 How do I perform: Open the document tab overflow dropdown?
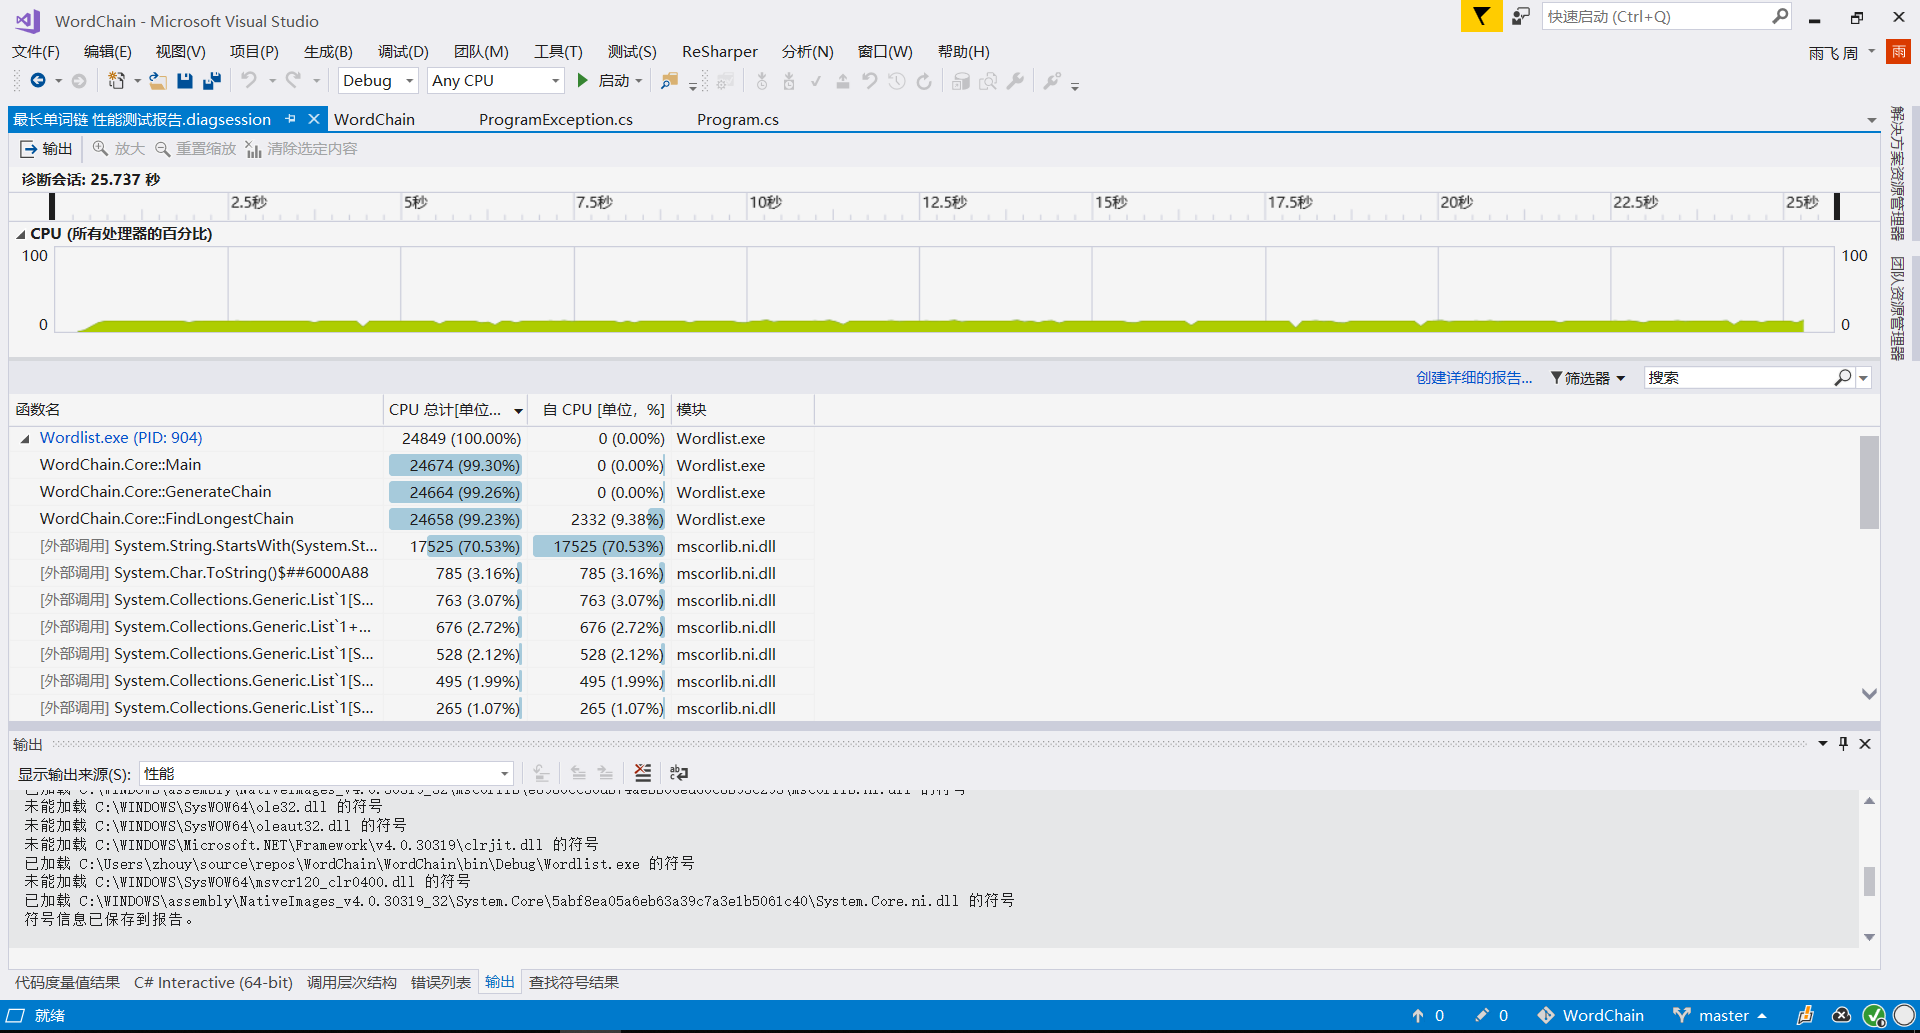tap(1871, 121)
